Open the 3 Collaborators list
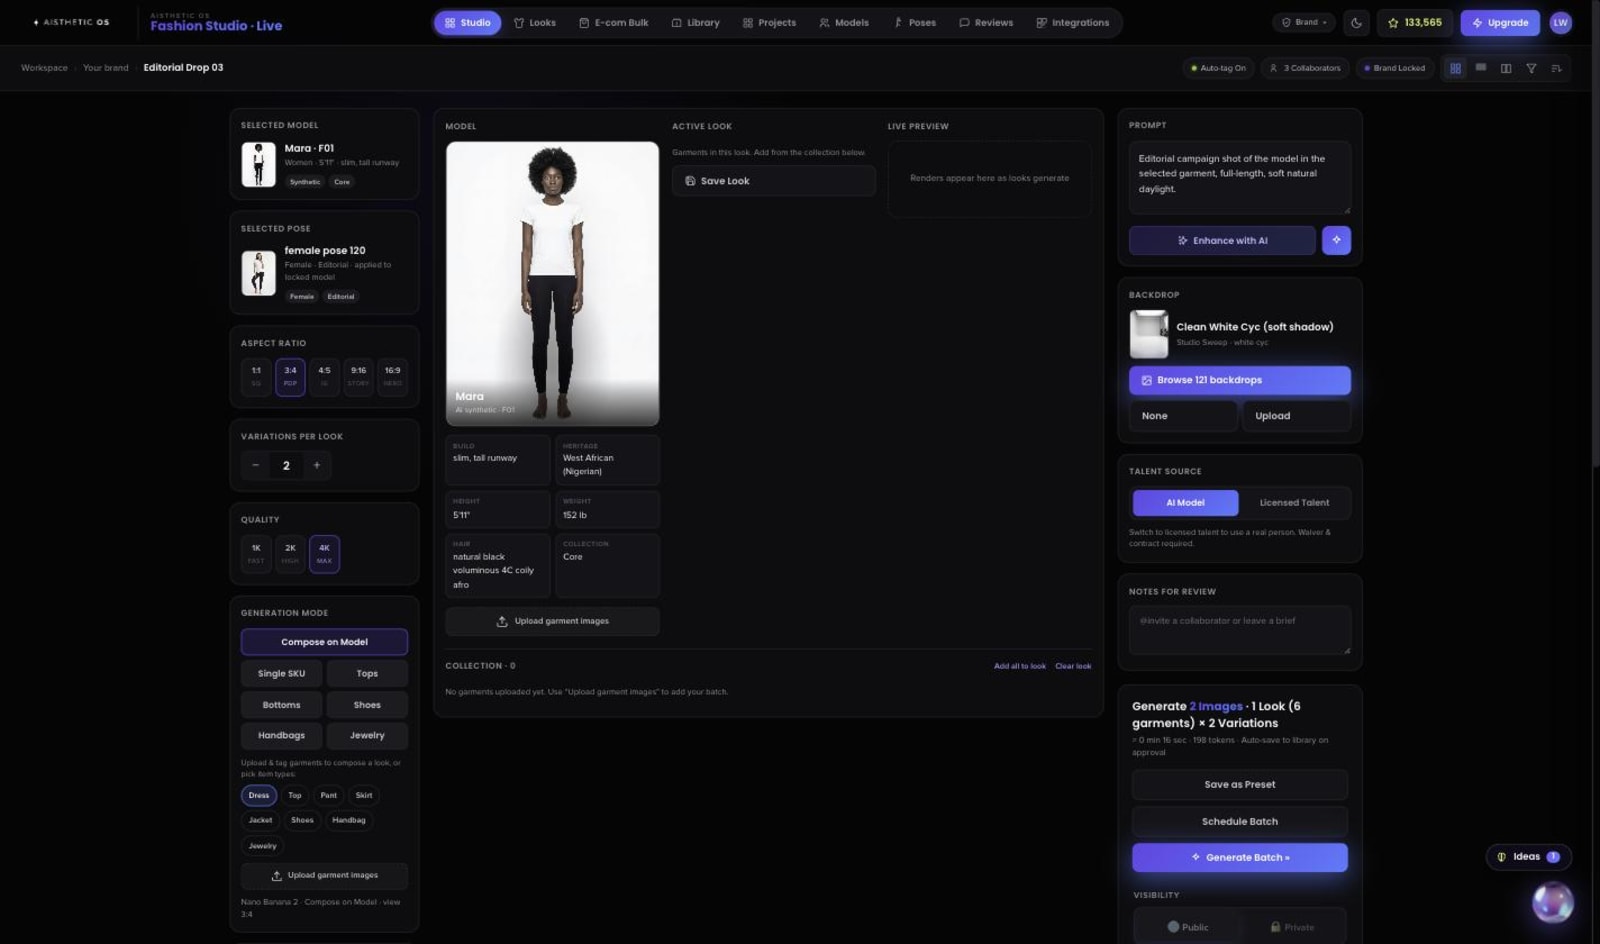The width and height of the screenshot is (1600, 944). click(x=1305, y=68)
